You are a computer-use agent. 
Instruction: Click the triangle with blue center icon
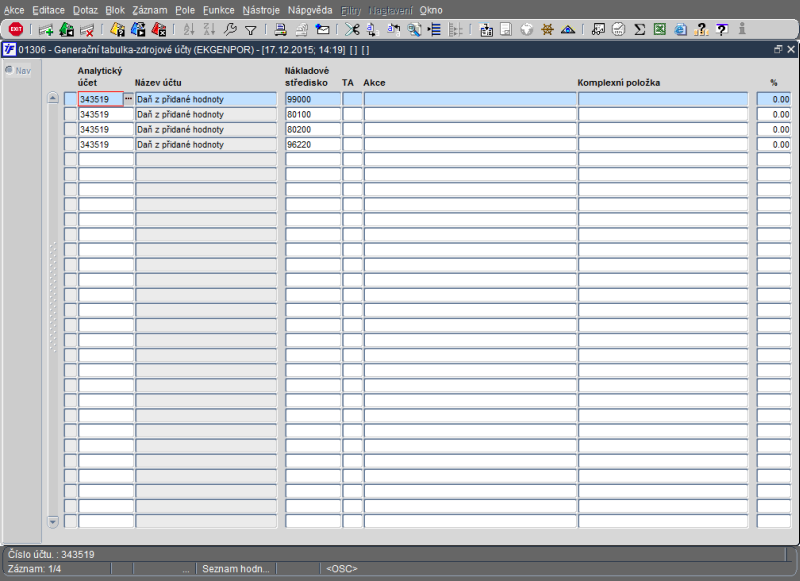(568, 30)
